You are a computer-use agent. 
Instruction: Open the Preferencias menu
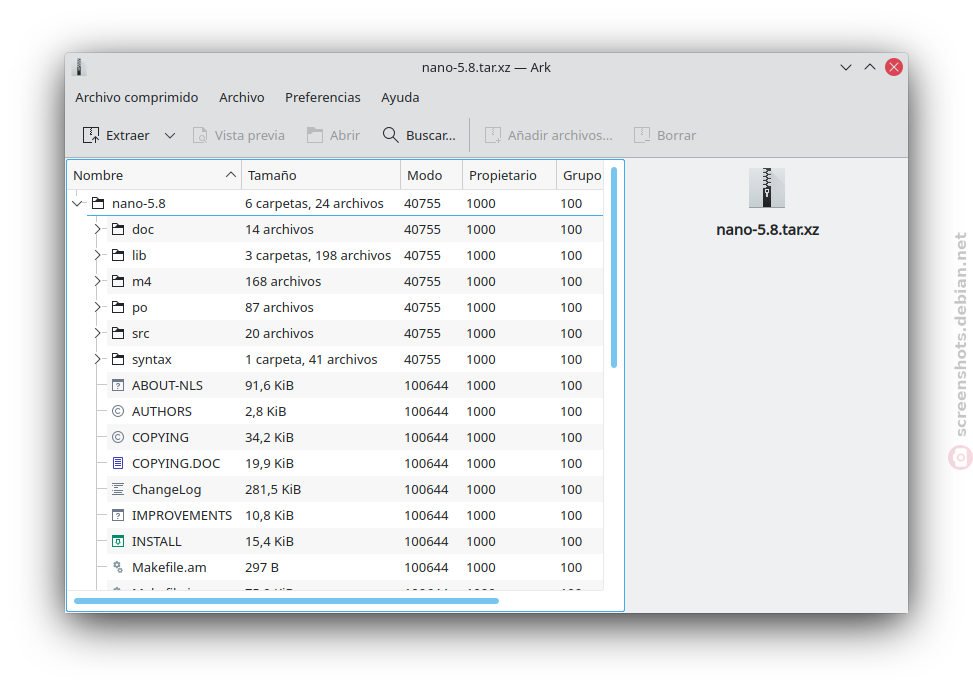pos(323,97)
